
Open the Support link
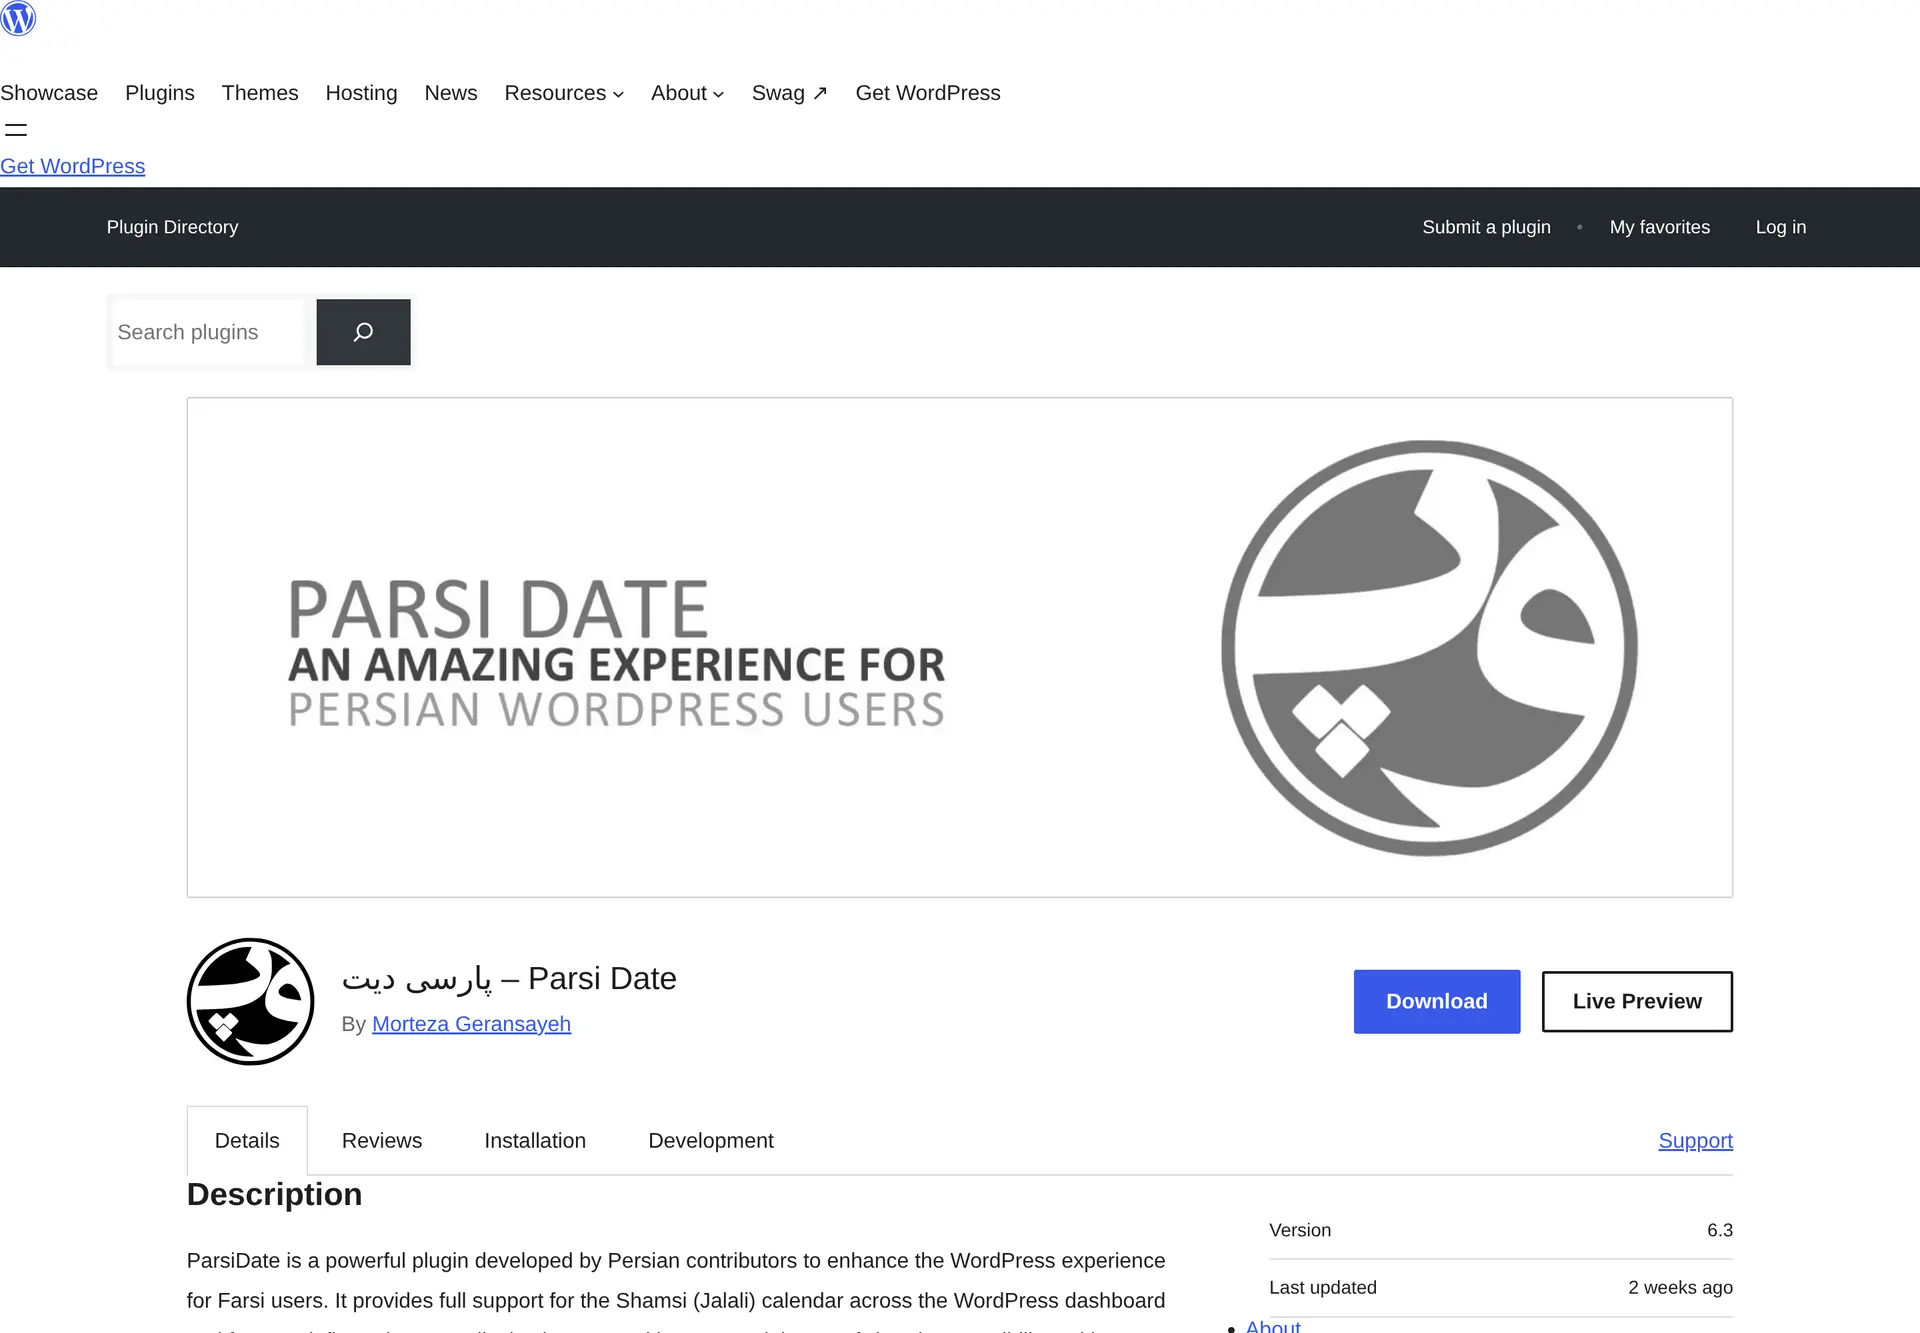tap(1695, 1141)
